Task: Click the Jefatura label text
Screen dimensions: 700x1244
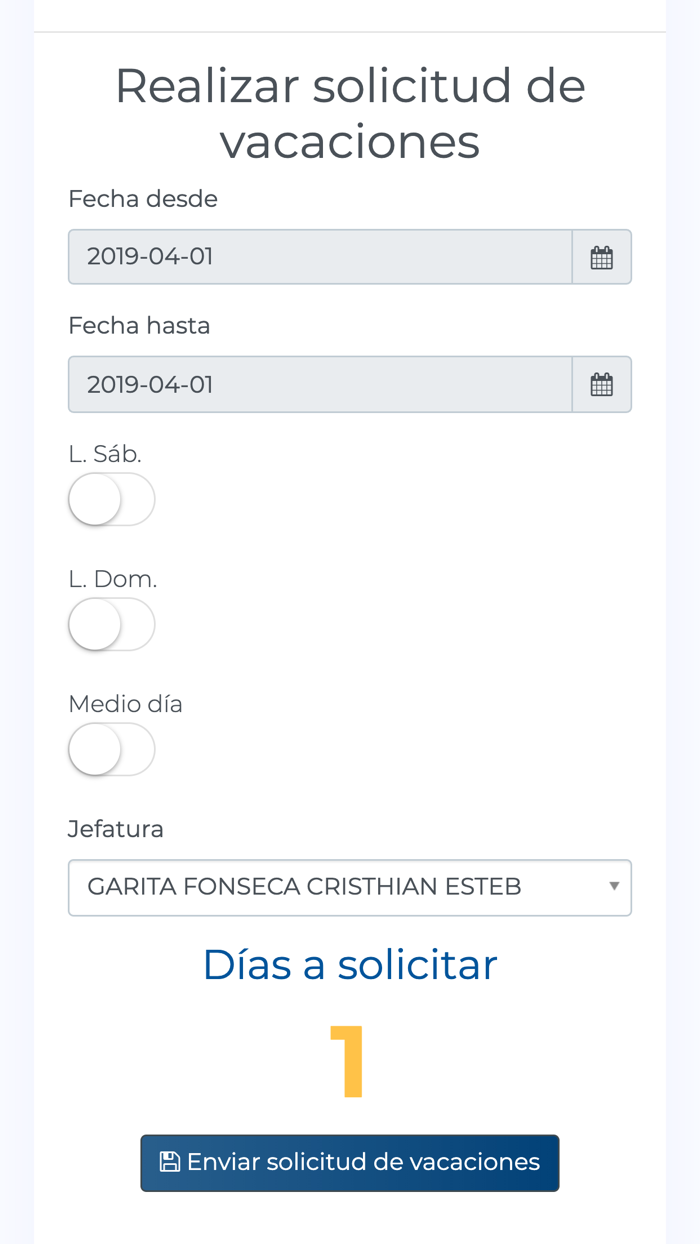Action: click(116, 829)
